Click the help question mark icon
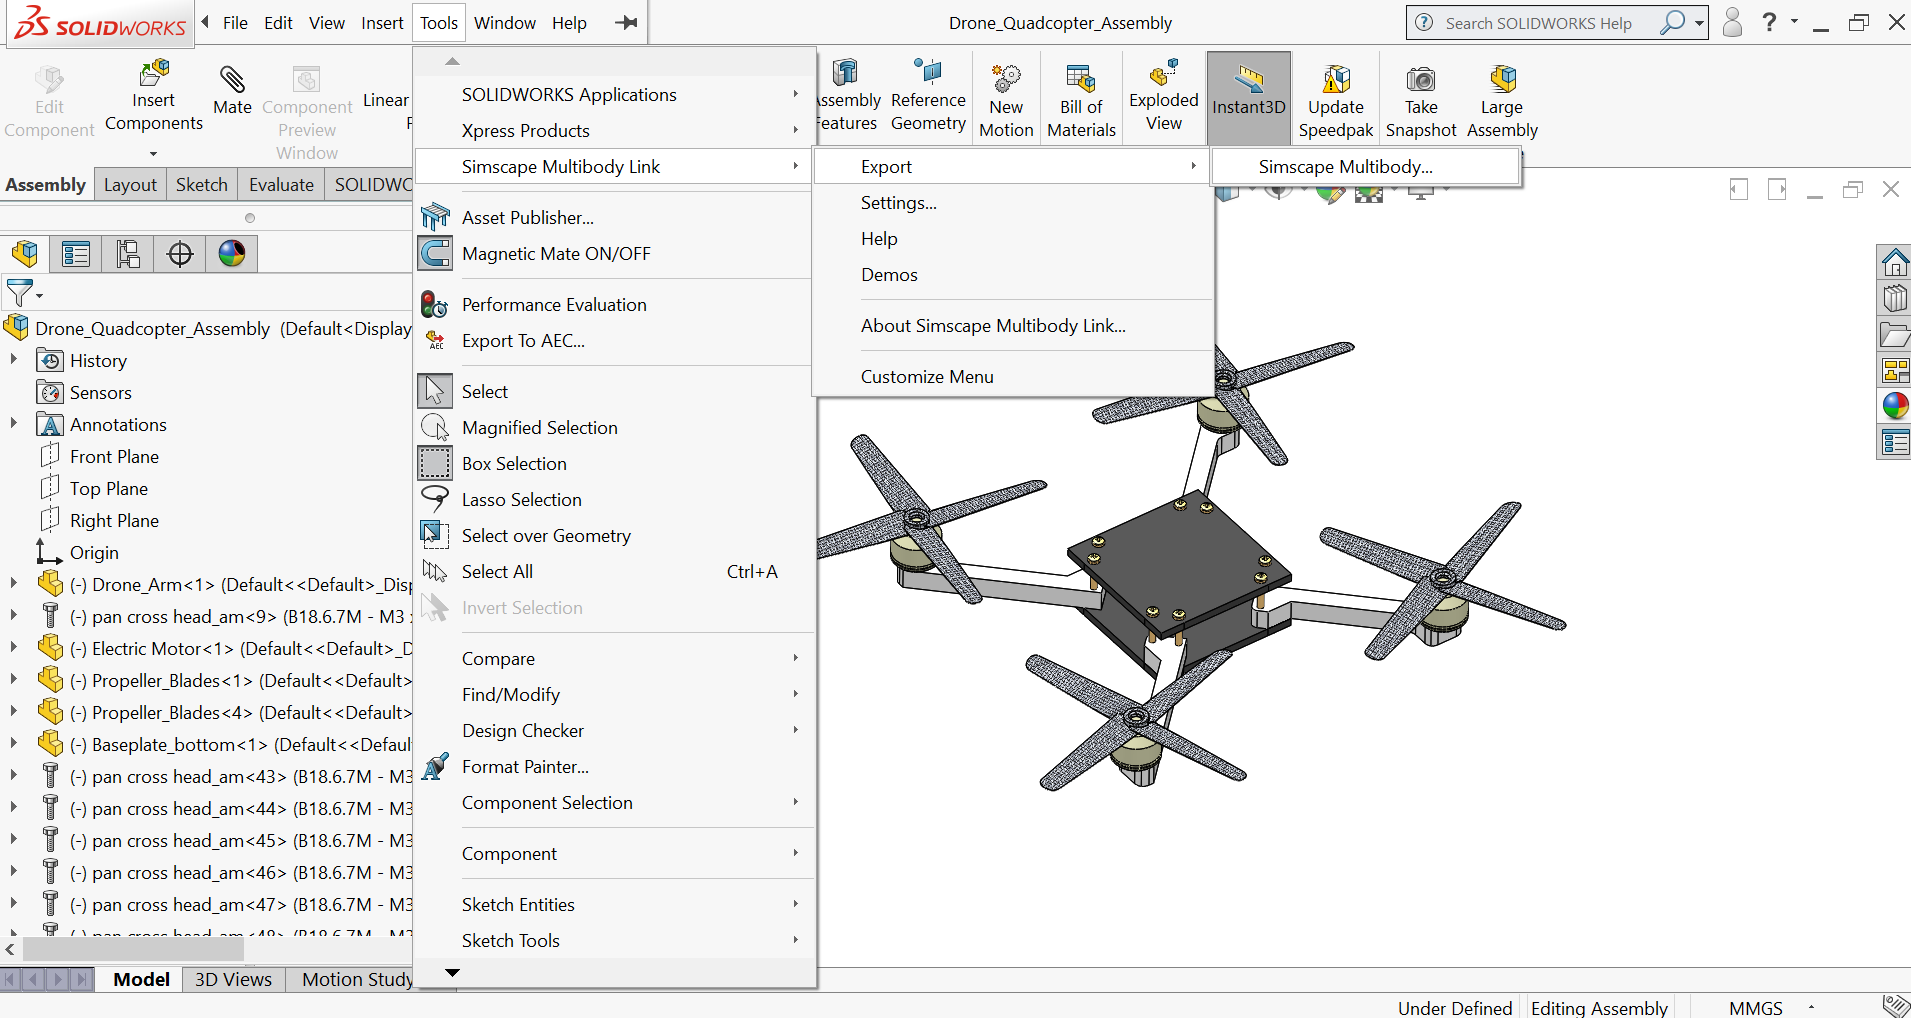The image size is (1911, 1018). pos(1770,22)
